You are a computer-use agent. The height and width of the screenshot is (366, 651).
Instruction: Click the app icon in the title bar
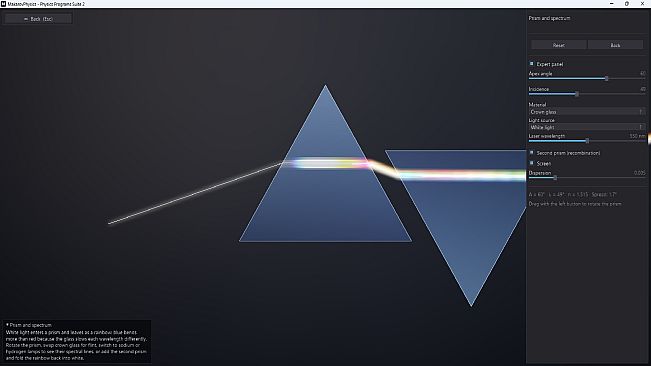point(3,4)
